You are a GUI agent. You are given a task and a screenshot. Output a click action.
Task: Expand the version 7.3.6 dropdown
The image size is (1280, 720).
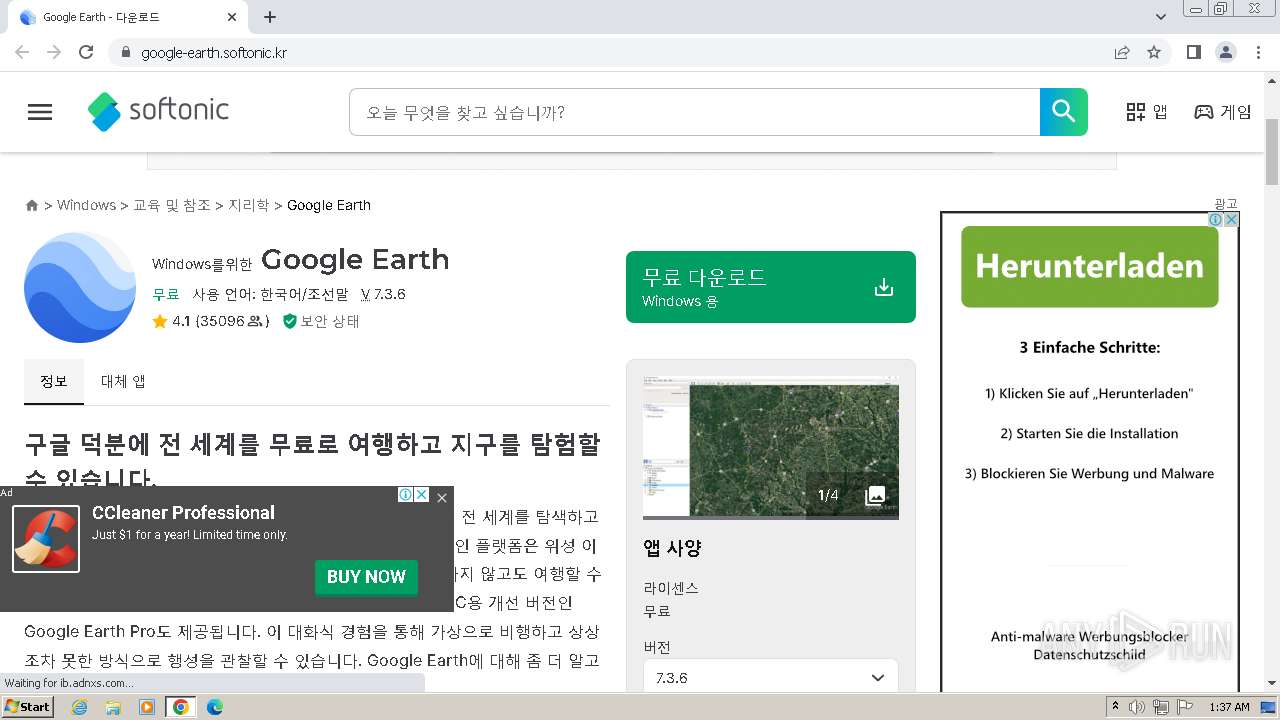pos(771,678)
